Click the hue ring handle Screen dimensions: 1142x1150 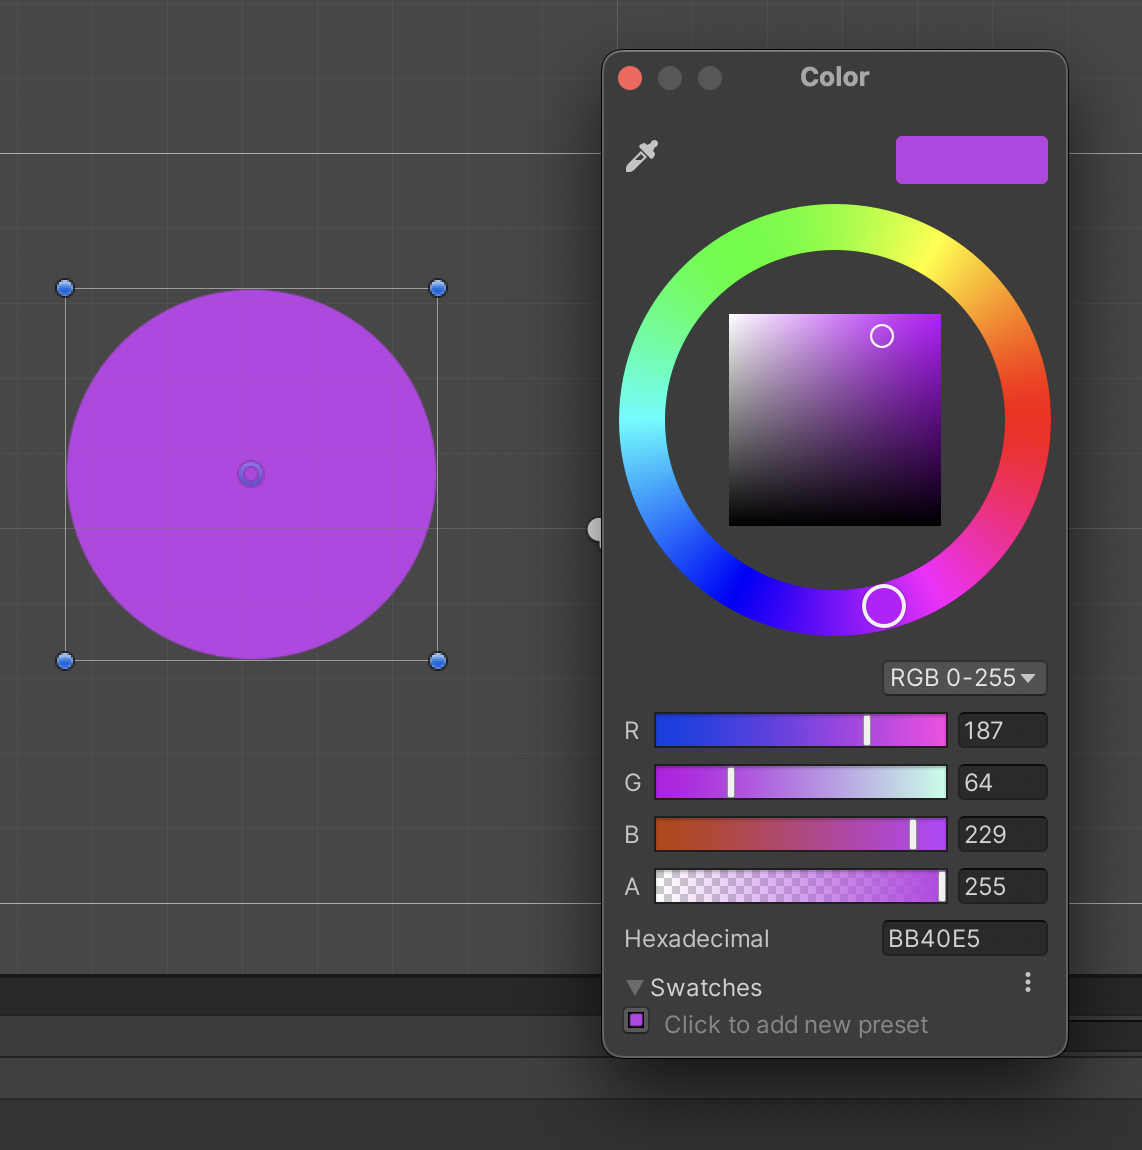884,606
